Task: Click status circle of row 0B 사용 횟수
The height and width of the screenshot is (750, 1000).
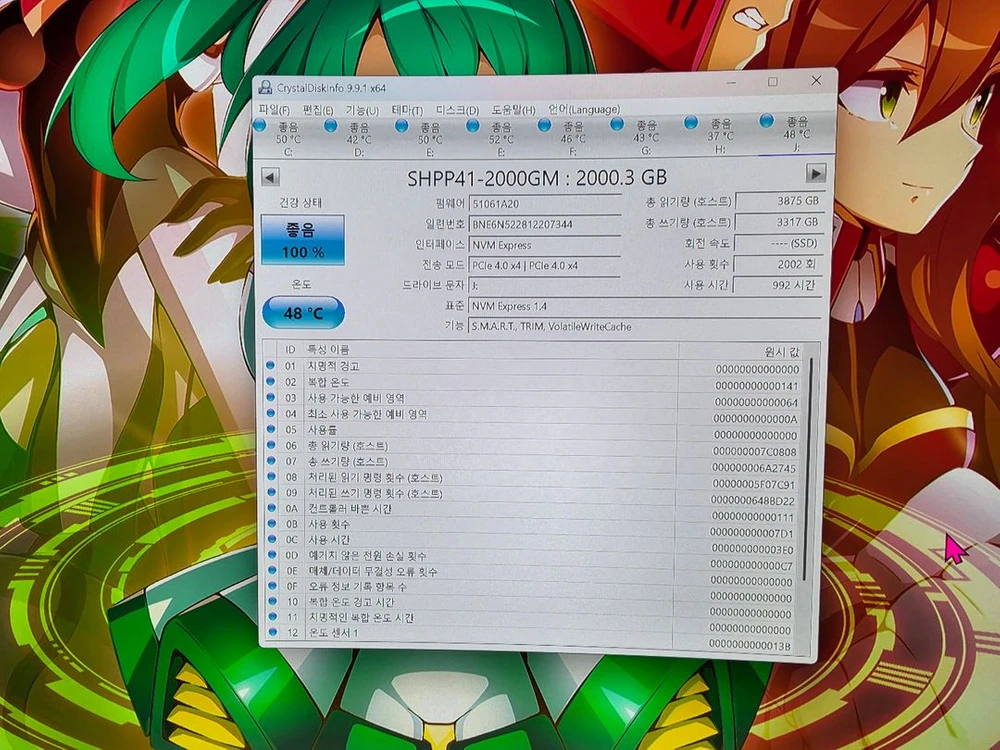Action: pyautogui.click(x=272, y=524)
